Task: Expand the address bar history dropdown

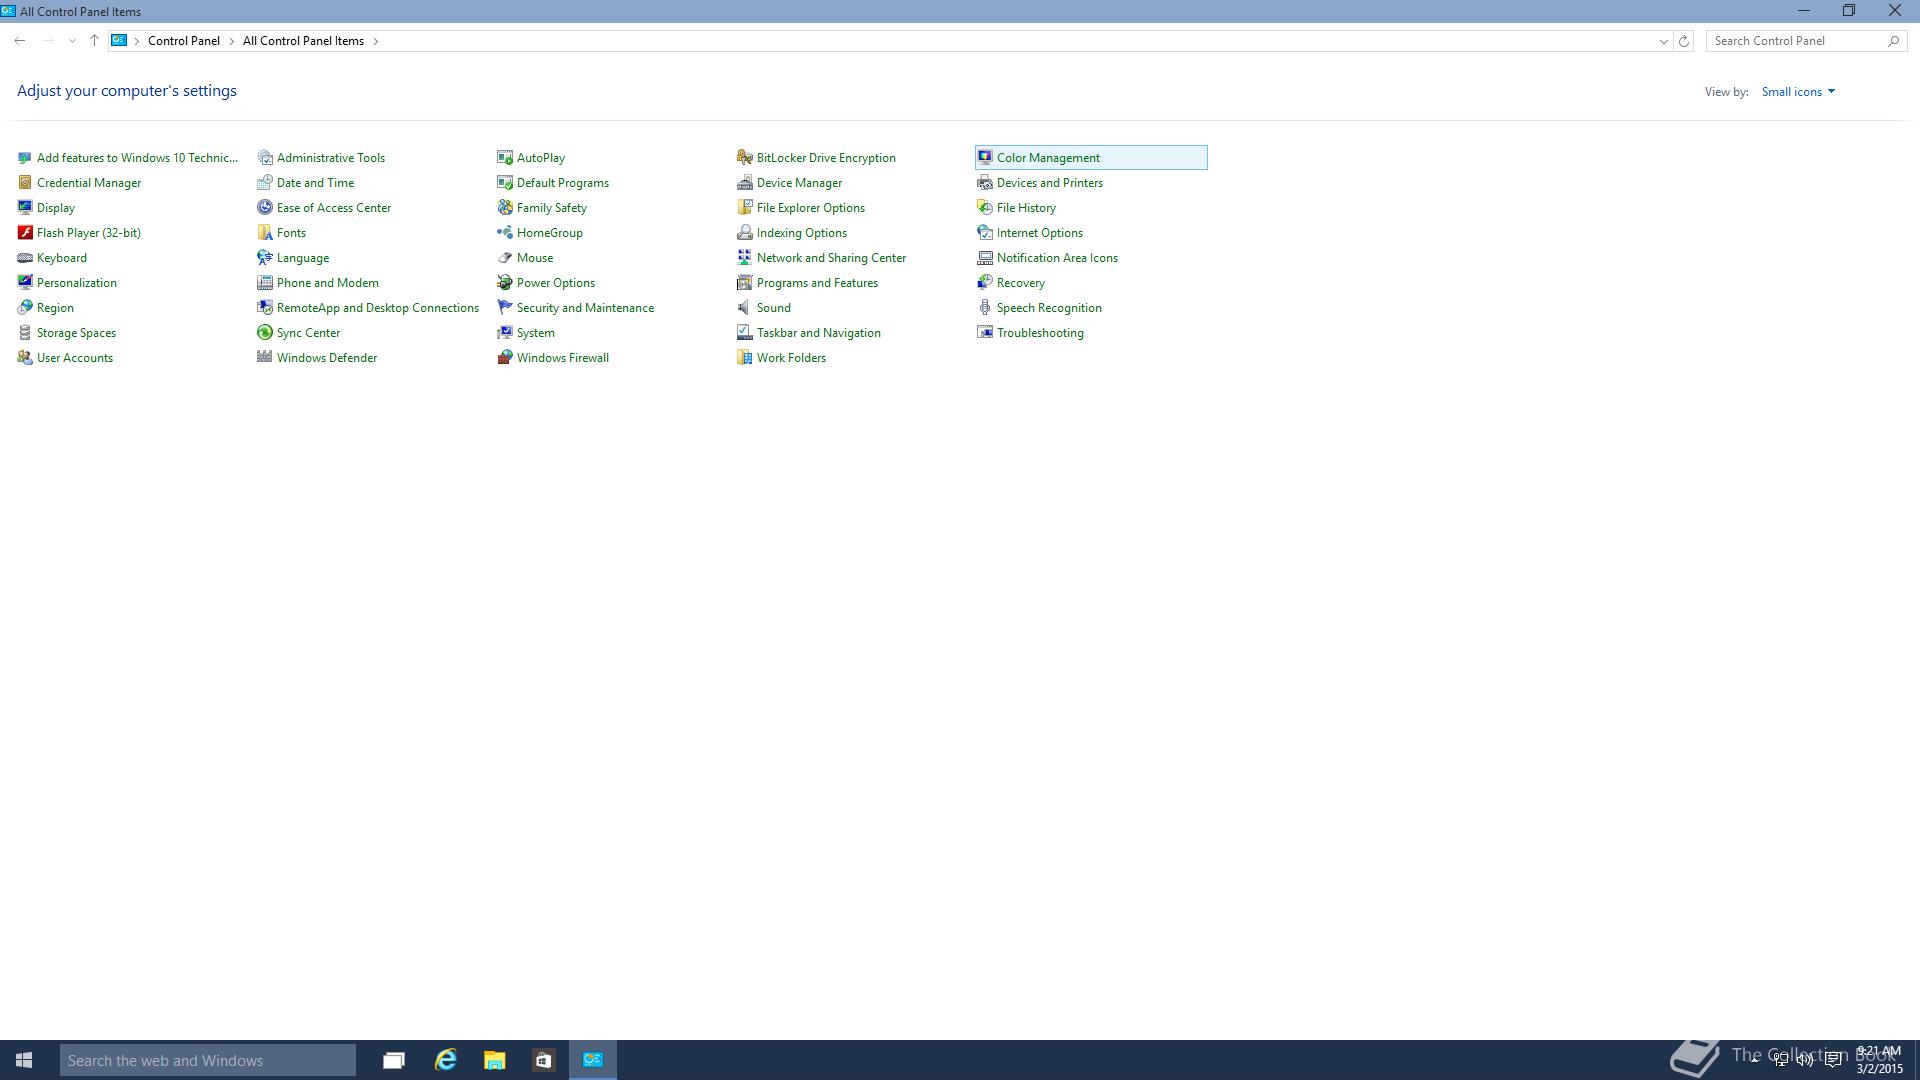Action: [x=1663, y=41]
